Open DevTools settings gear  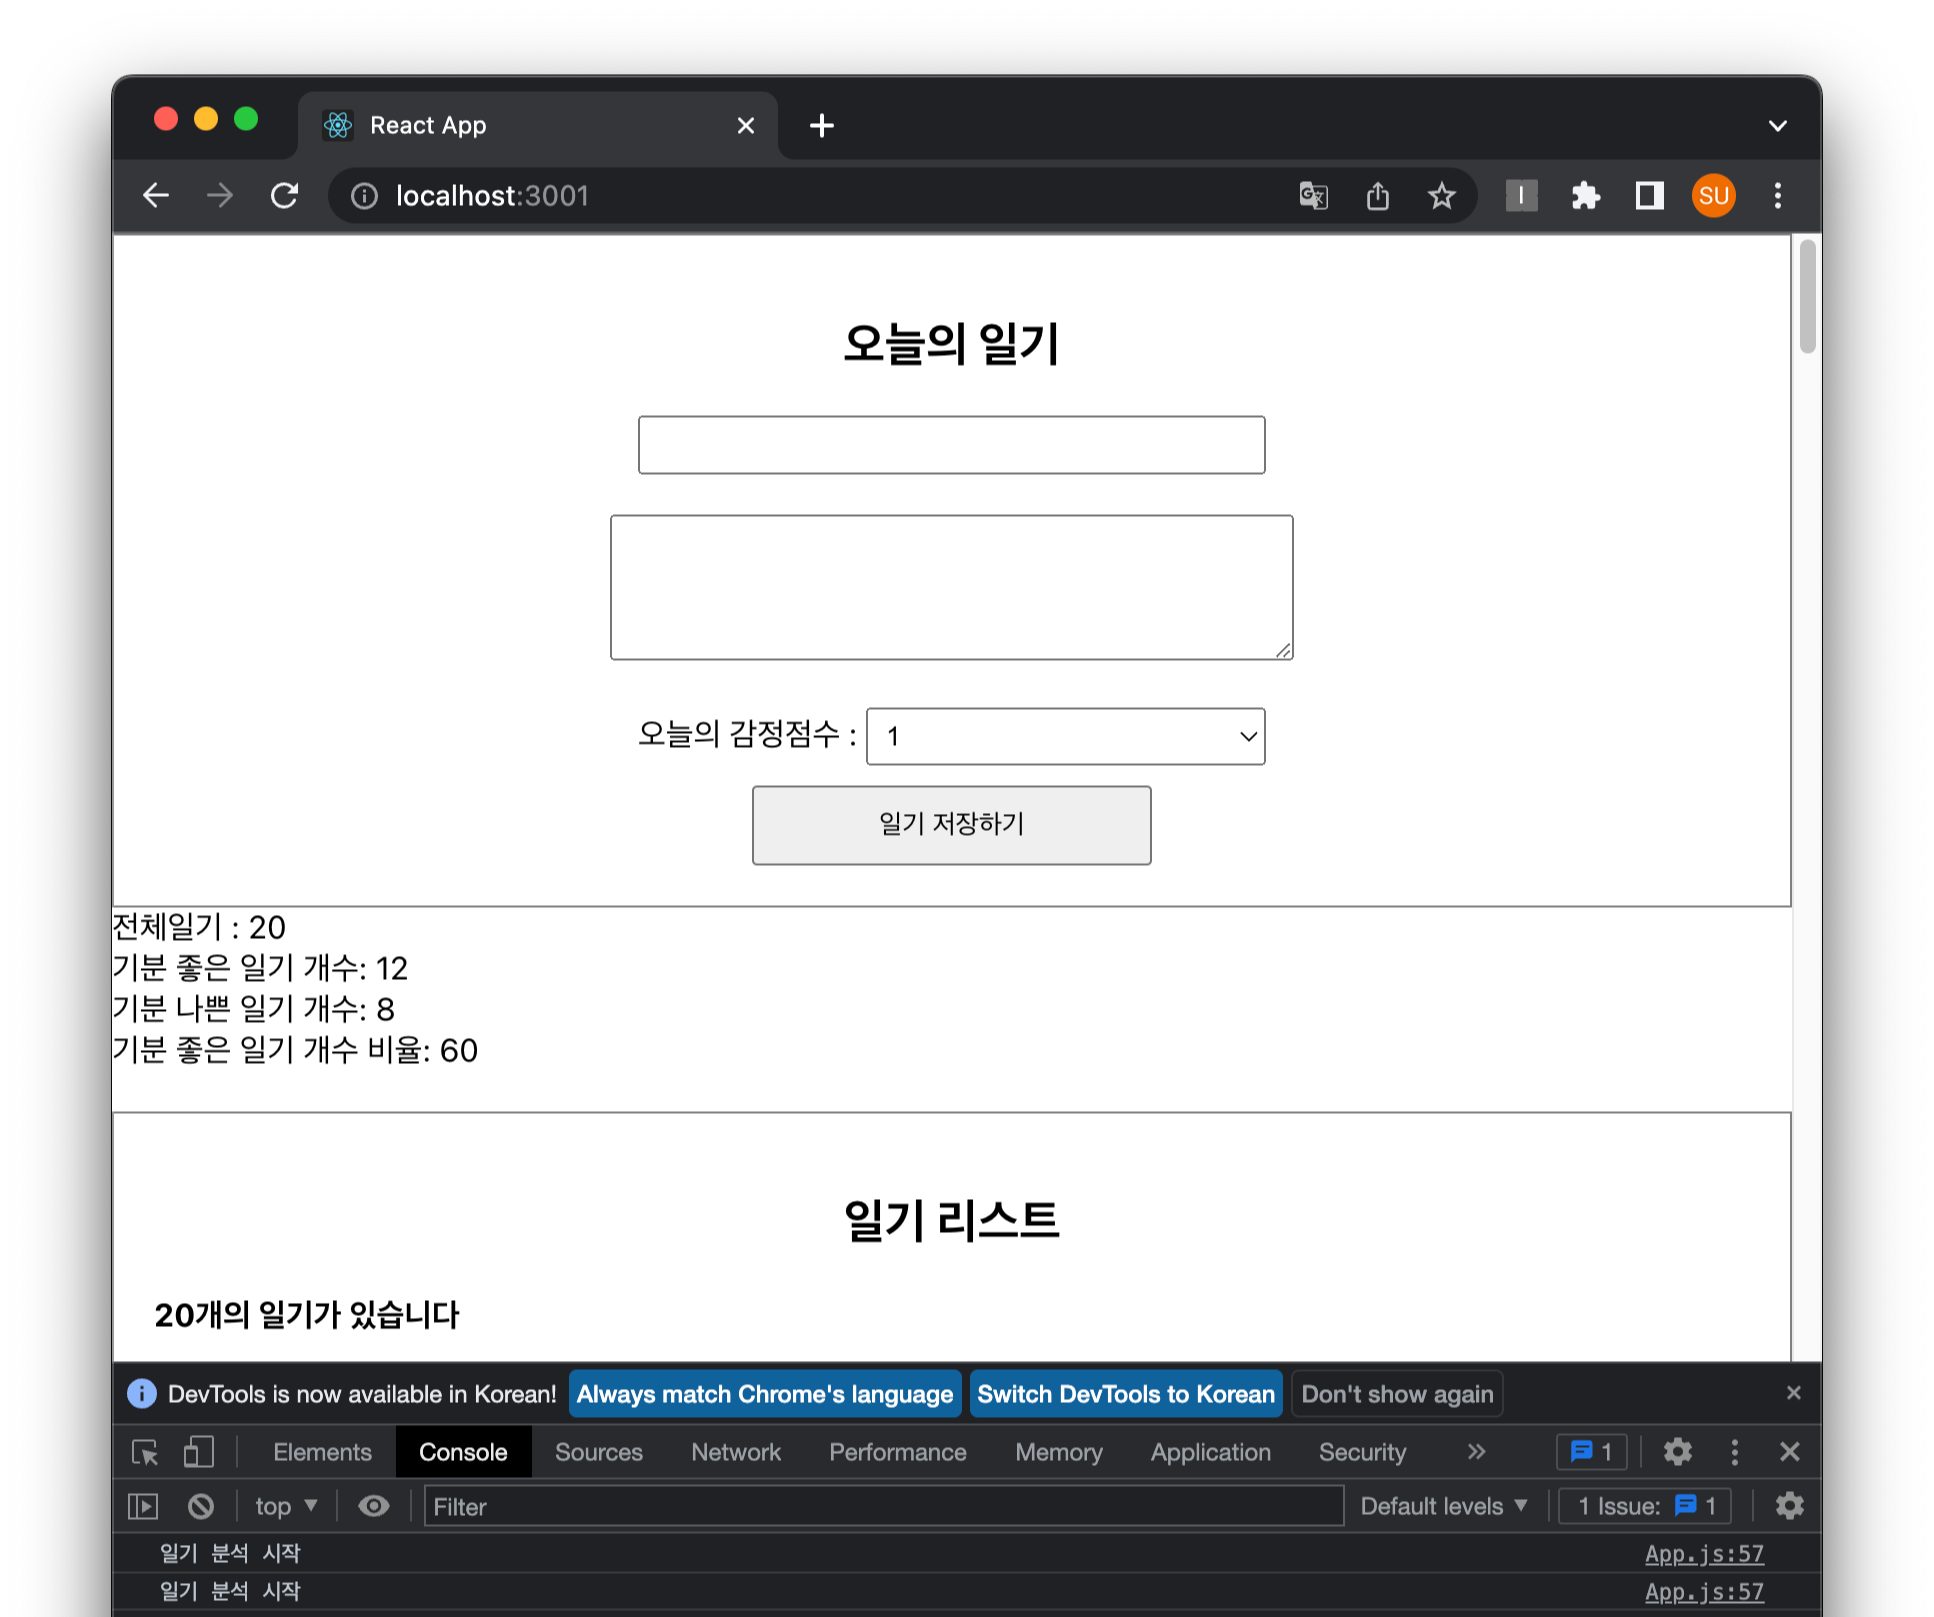coord(1677,1452)
